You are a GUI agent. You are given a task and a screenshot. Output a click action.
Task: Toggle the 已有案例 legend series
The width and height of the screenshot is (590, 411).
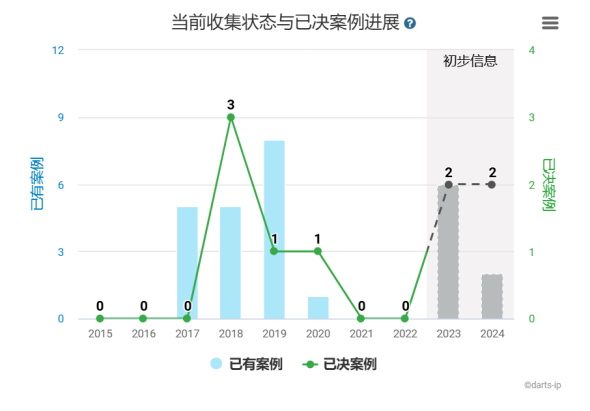246,364
